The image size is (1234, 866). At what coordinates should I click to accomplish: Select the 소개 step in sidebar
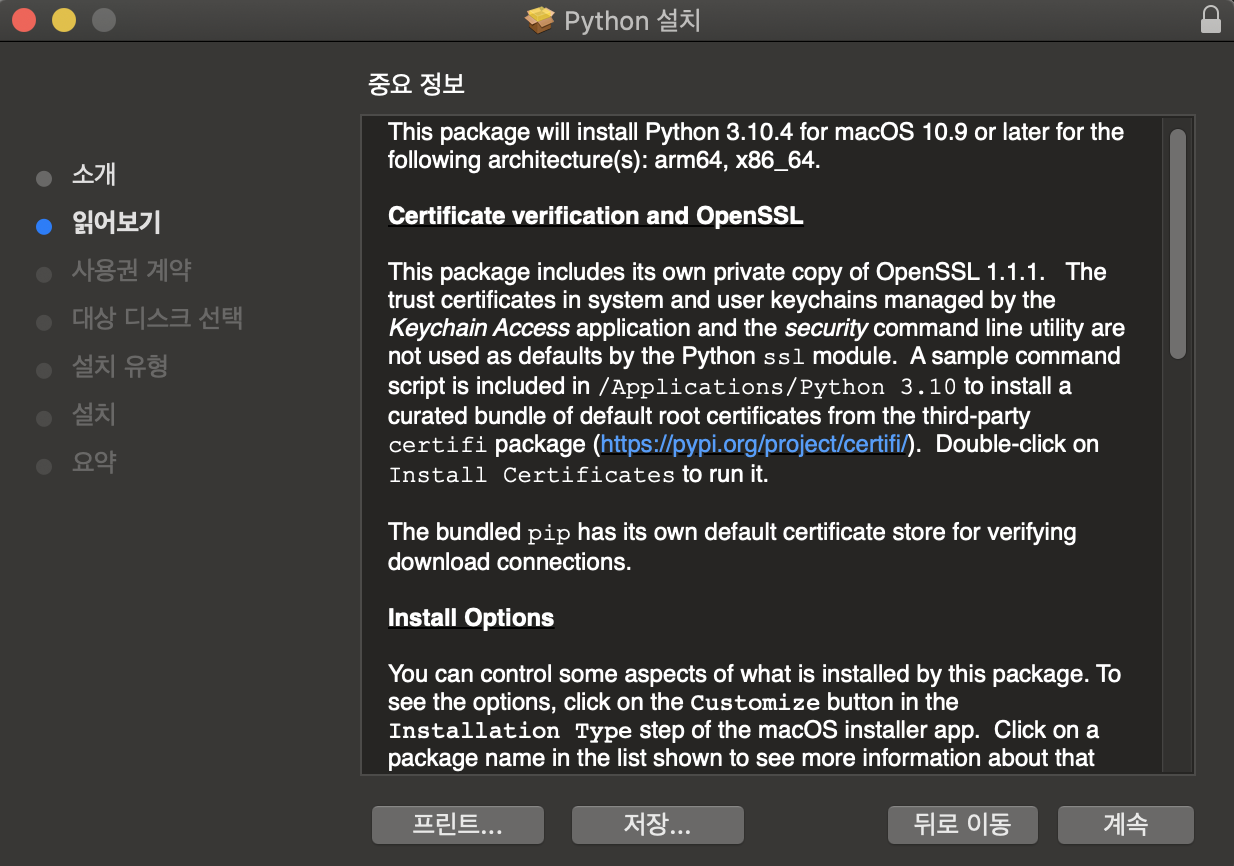coord(94,175)
